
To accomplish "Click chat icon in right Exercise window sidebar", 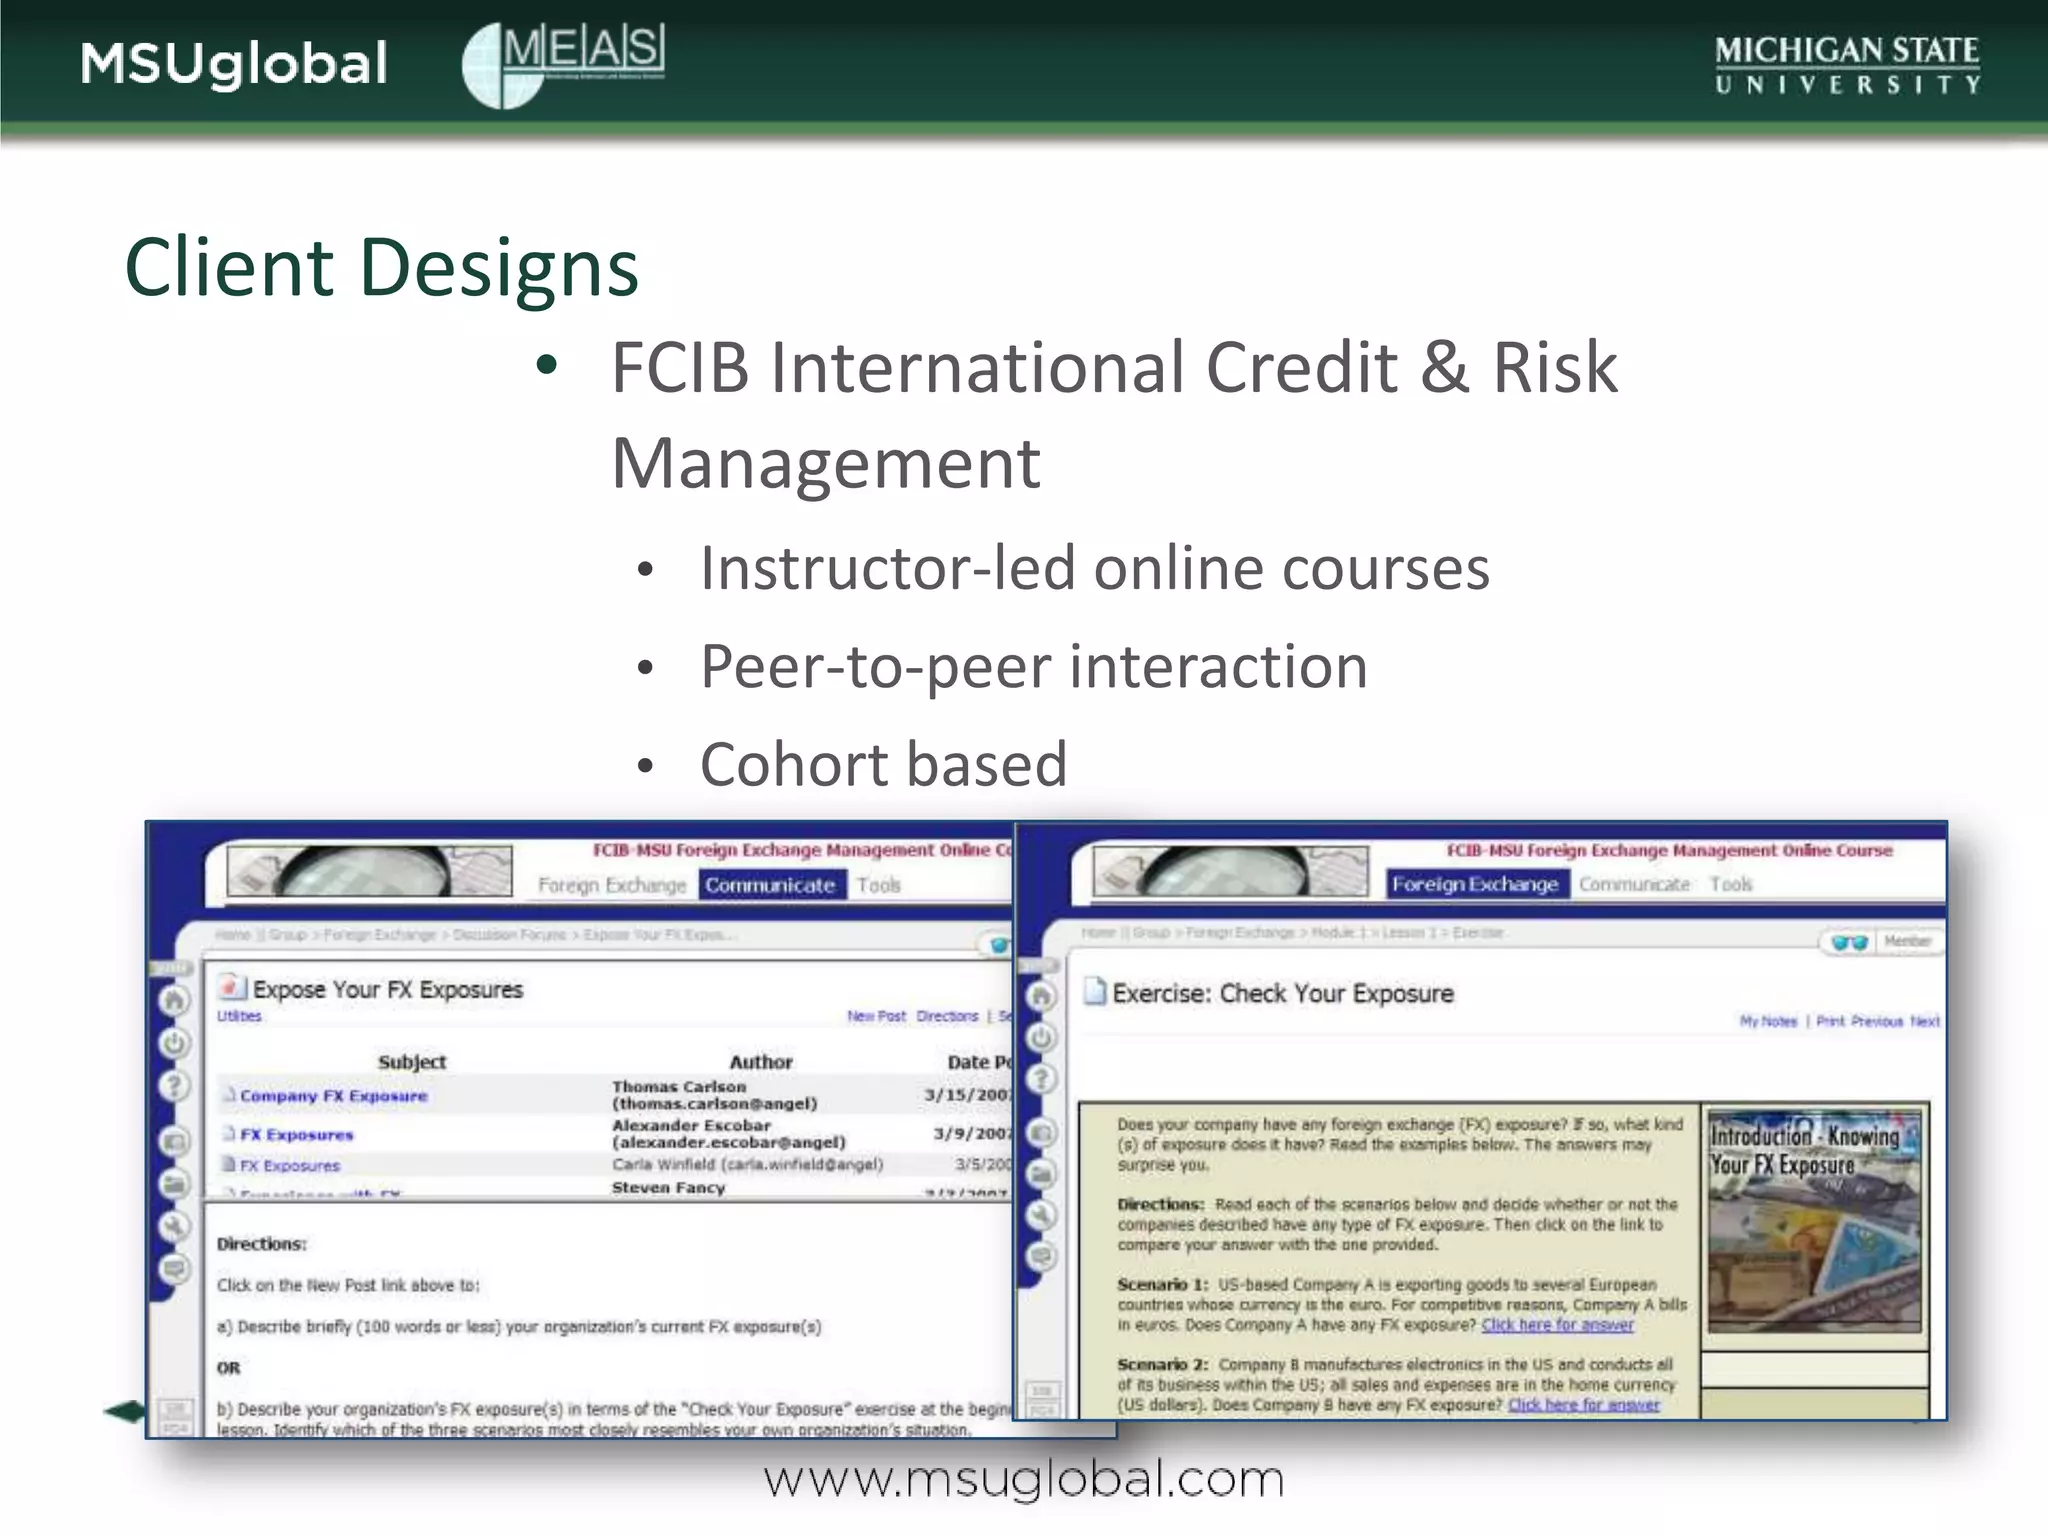I will pos(1042,1257).
